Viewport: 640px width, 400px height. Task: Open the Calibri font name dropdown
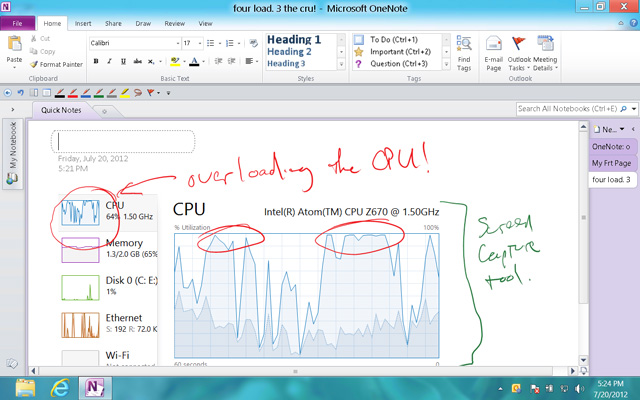(x=178, y=43)
